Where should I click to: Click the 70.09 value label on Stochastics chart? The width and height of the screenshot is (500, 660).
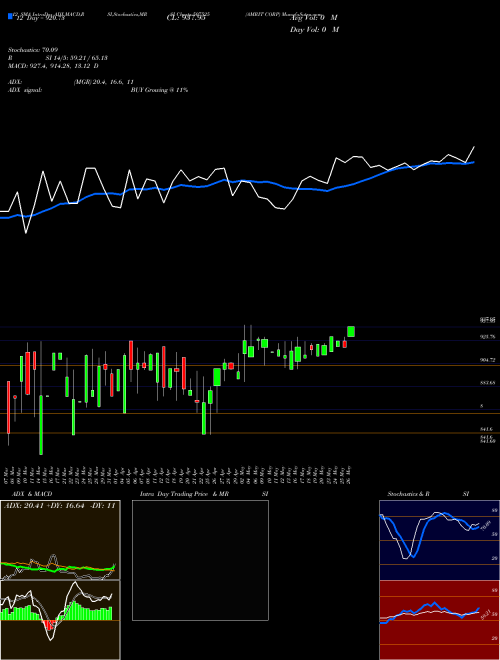pyautogui.click(x=486, y=526)
